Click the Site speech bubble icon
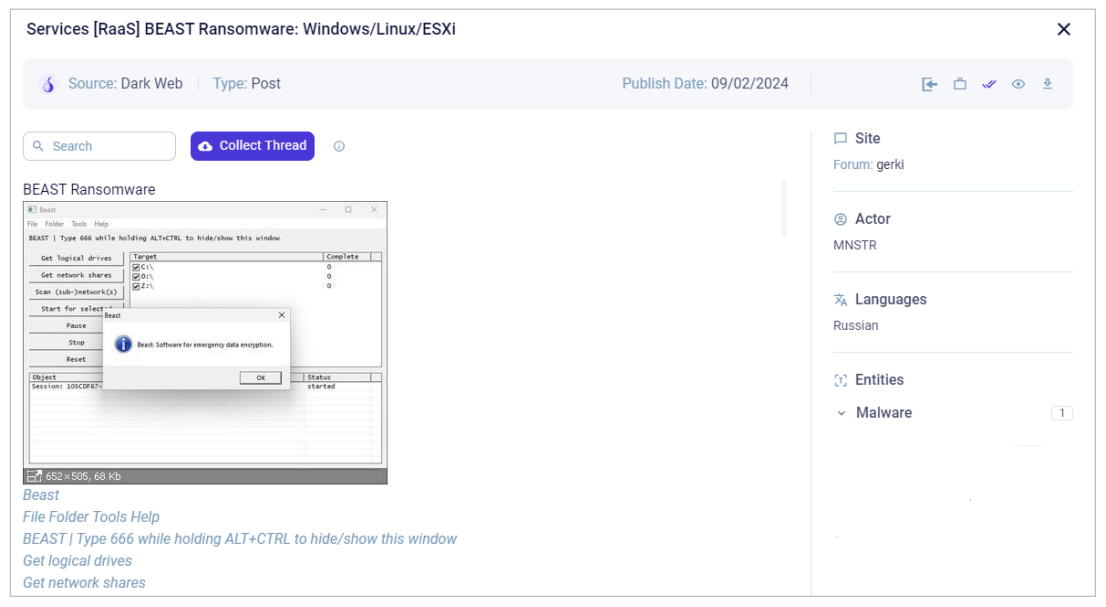The image size is (1106, 607). coord(840,138)
